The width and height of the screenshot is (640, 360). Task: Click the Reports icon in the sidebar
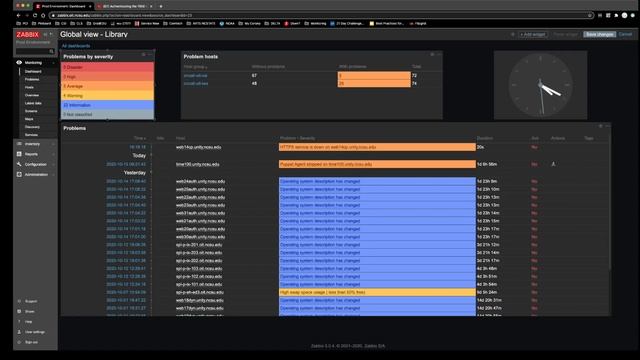tap(19, 154)
